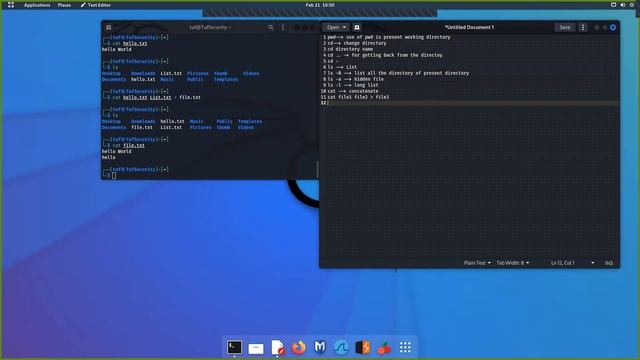640x360 pixels.
Task: Click the power icon in top bar
Action: pyautogui.click(x=632, y=5)
